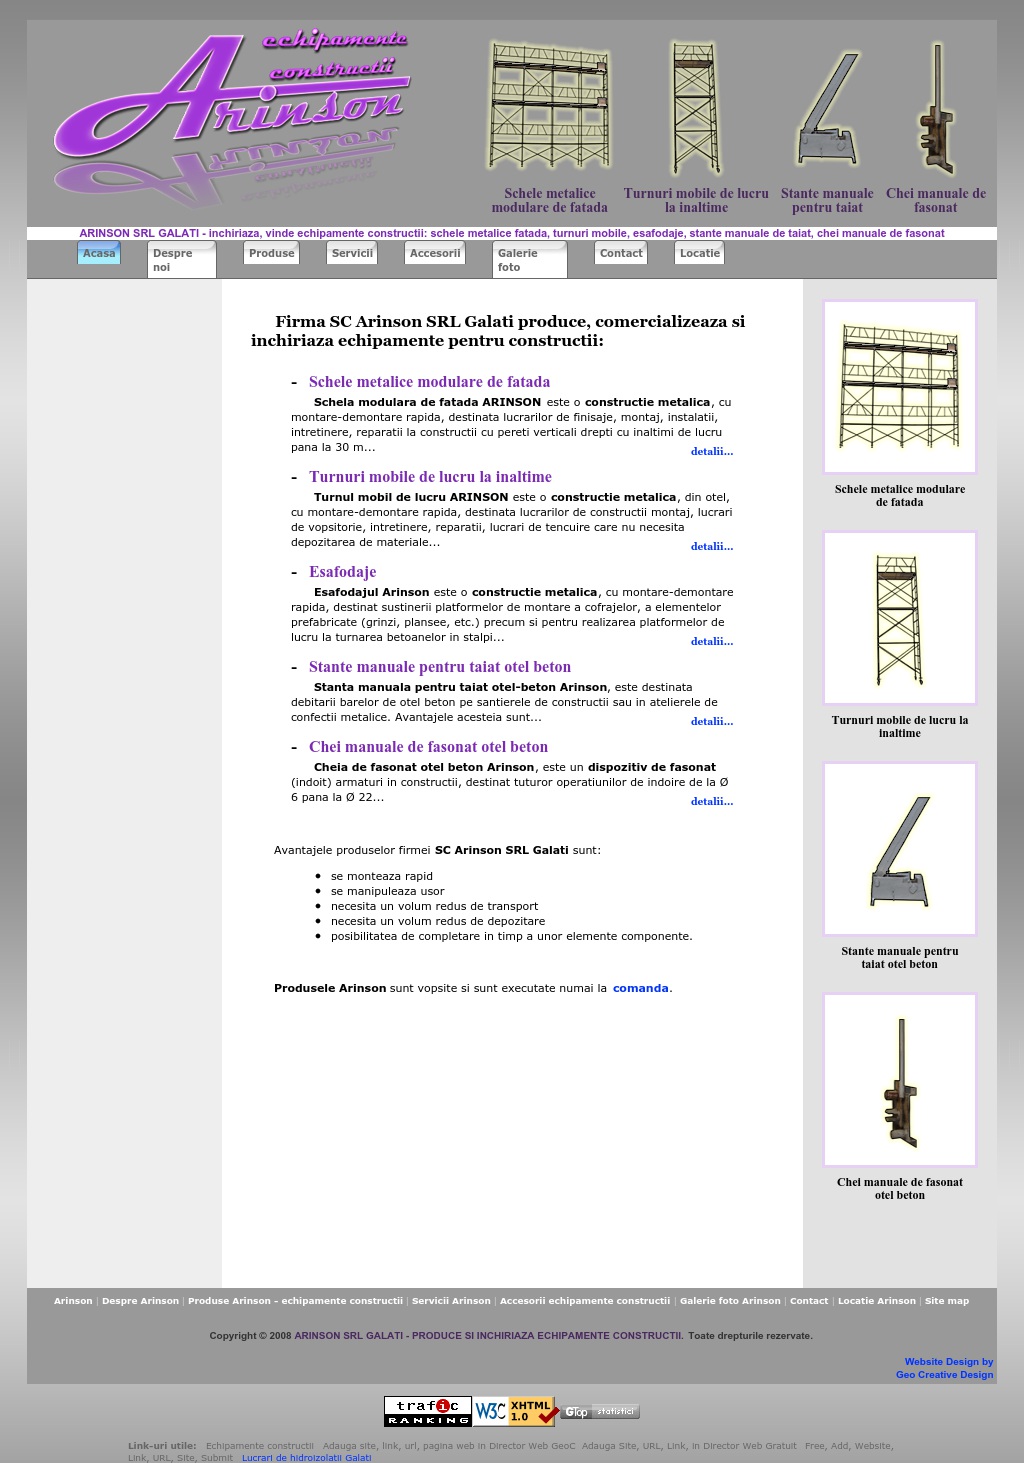Open the Esafodaje heading link
This screenshot has width=1024, height=1463.
[342, 572]
